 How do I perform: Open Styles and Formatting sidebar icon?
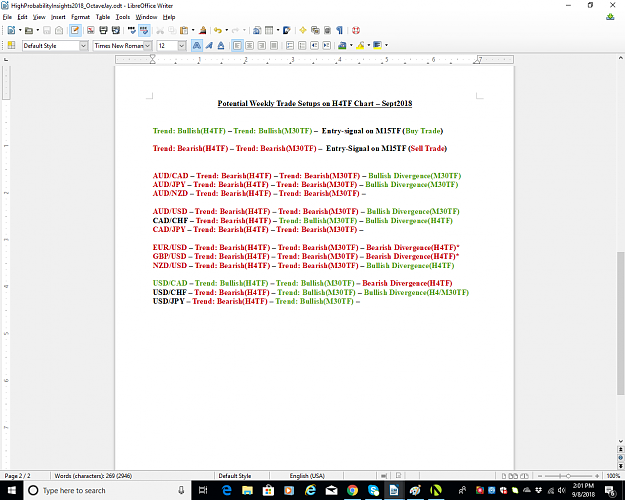(11, 45)
